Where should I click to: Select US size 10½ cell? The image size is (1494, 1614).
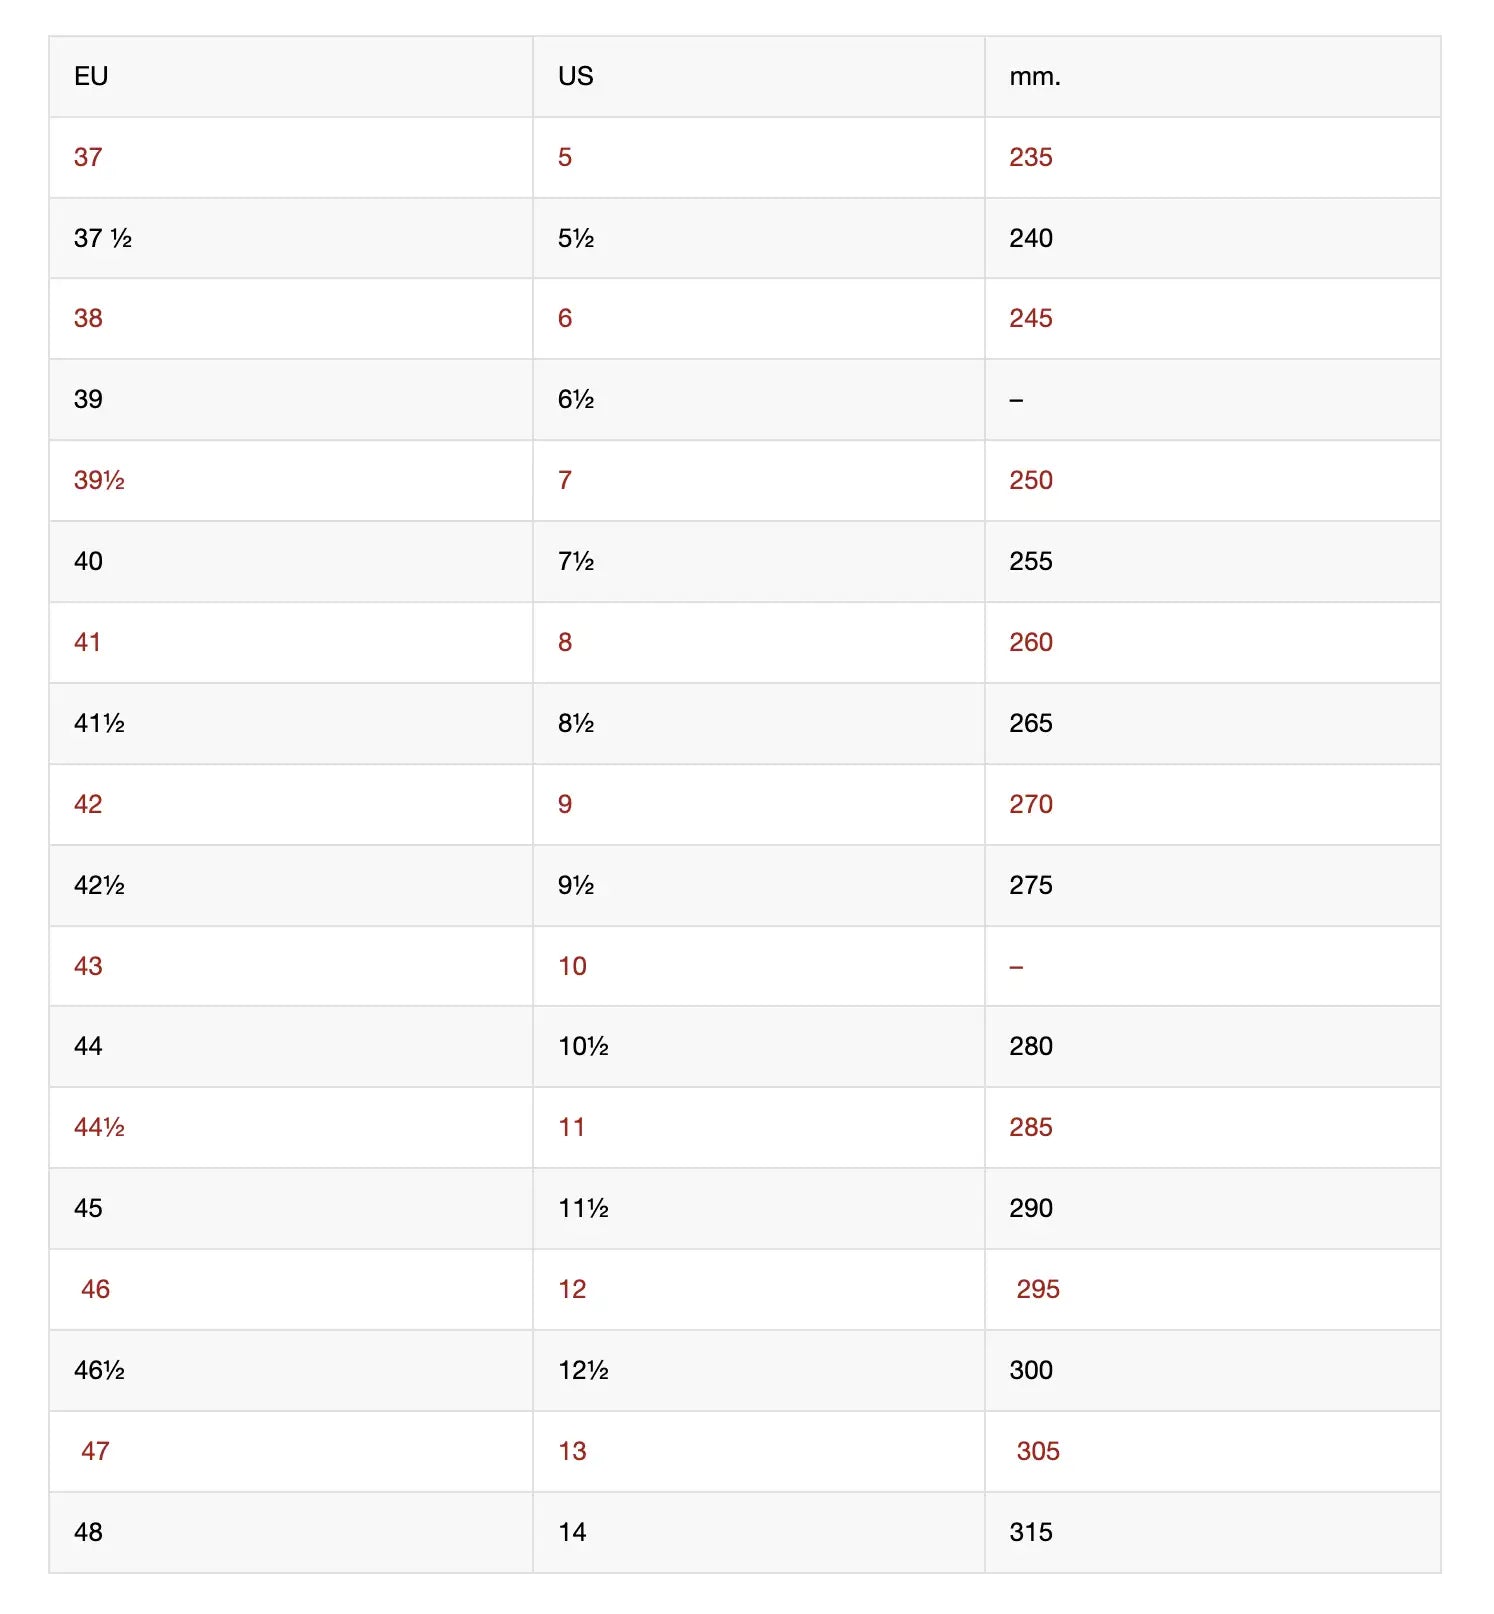coord(583,1046)
